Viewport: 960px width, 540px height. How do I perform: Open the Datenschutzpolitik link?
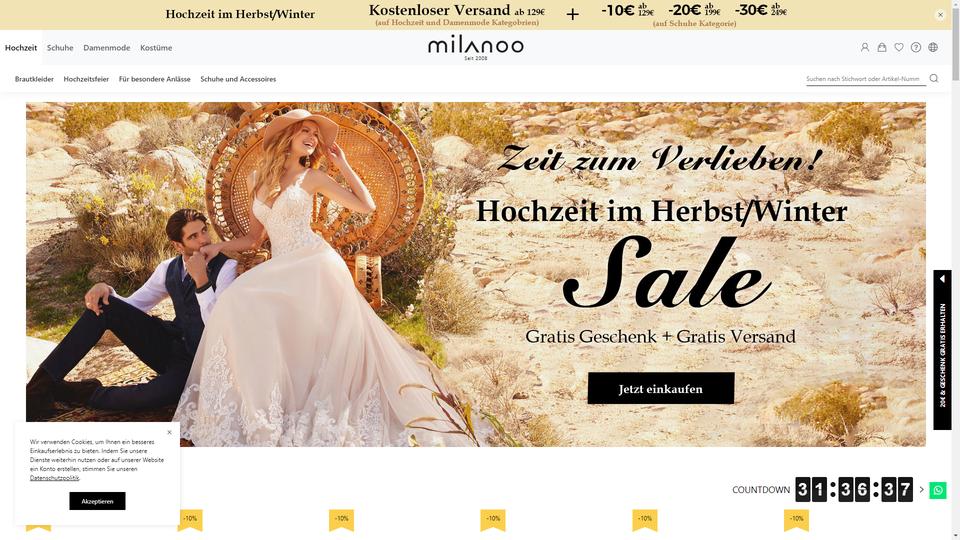(54, 478)
